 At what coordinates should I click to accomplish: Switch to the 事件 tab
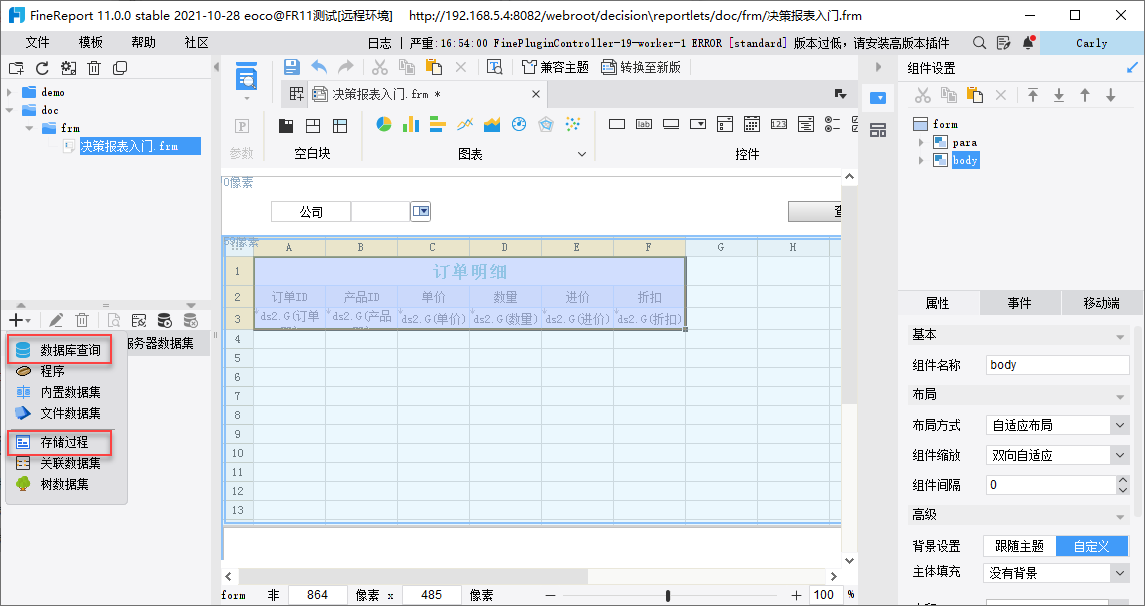click(x=1019, y=303)
